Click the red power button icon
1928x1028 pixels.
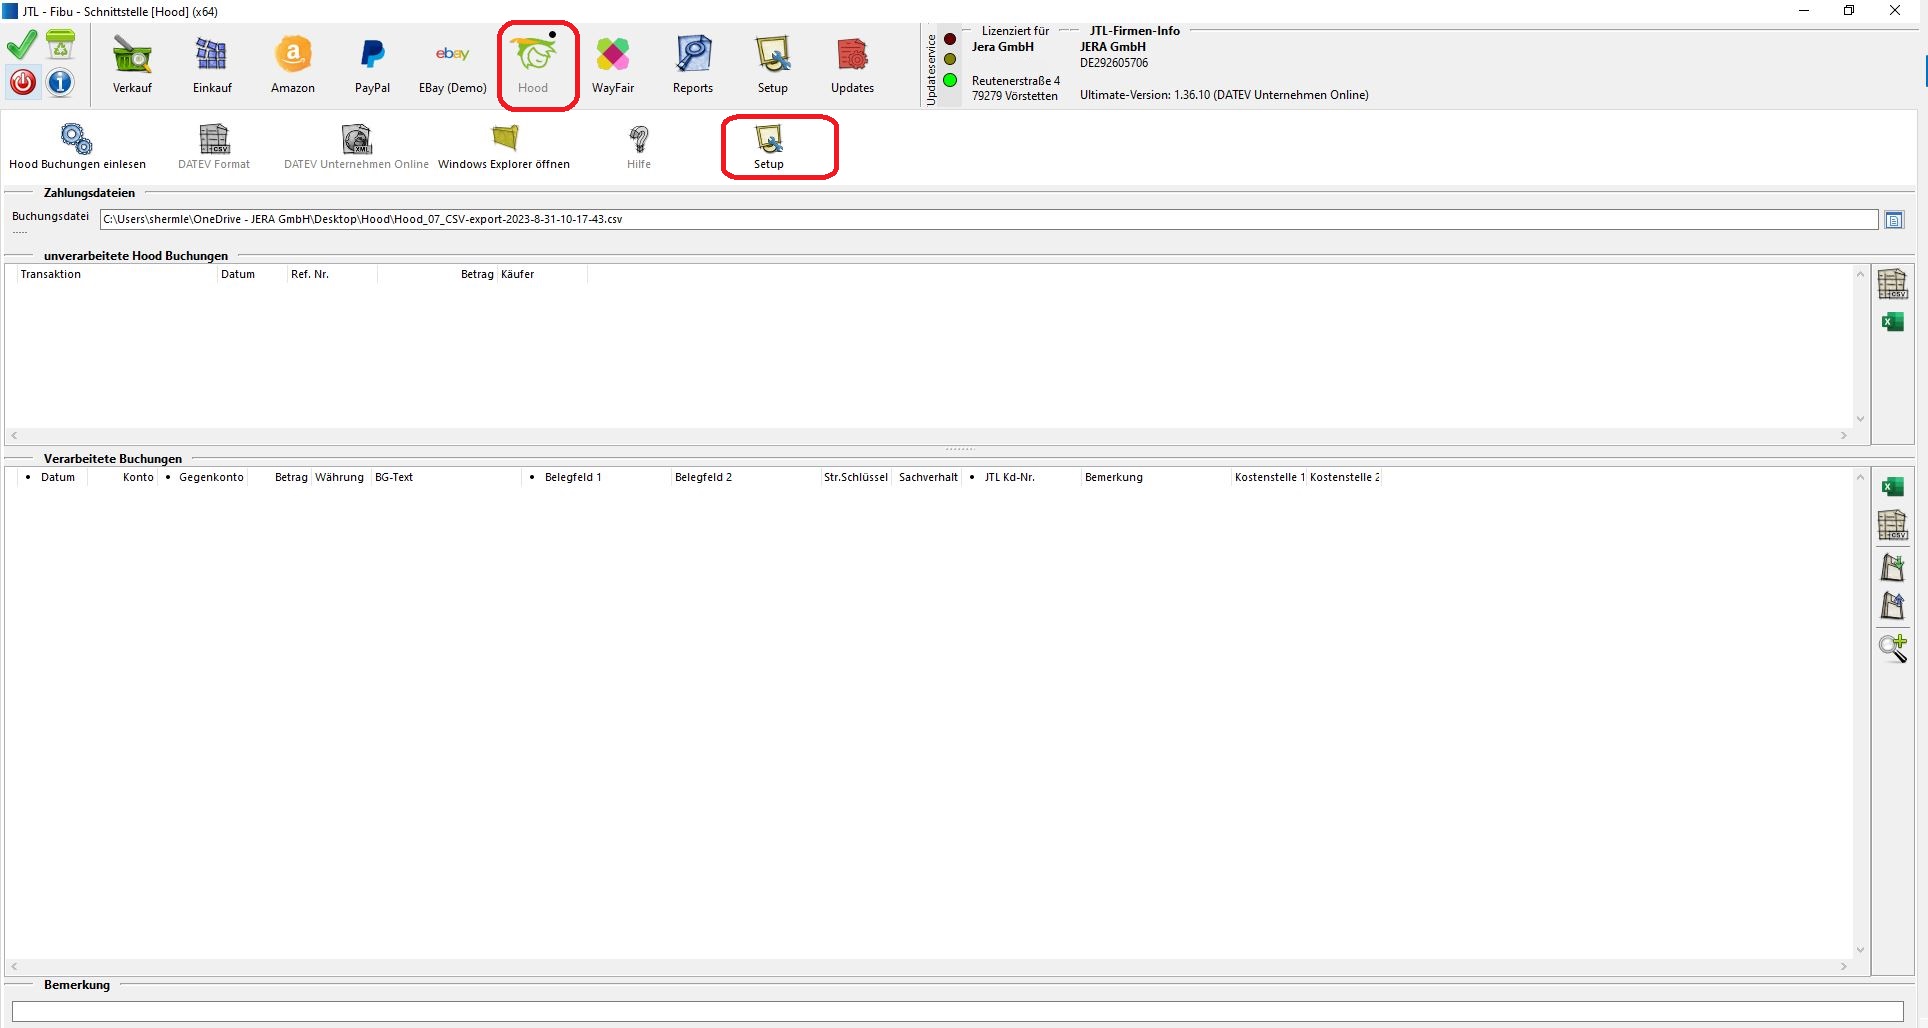pyautogui.click(x=23, y=82)
